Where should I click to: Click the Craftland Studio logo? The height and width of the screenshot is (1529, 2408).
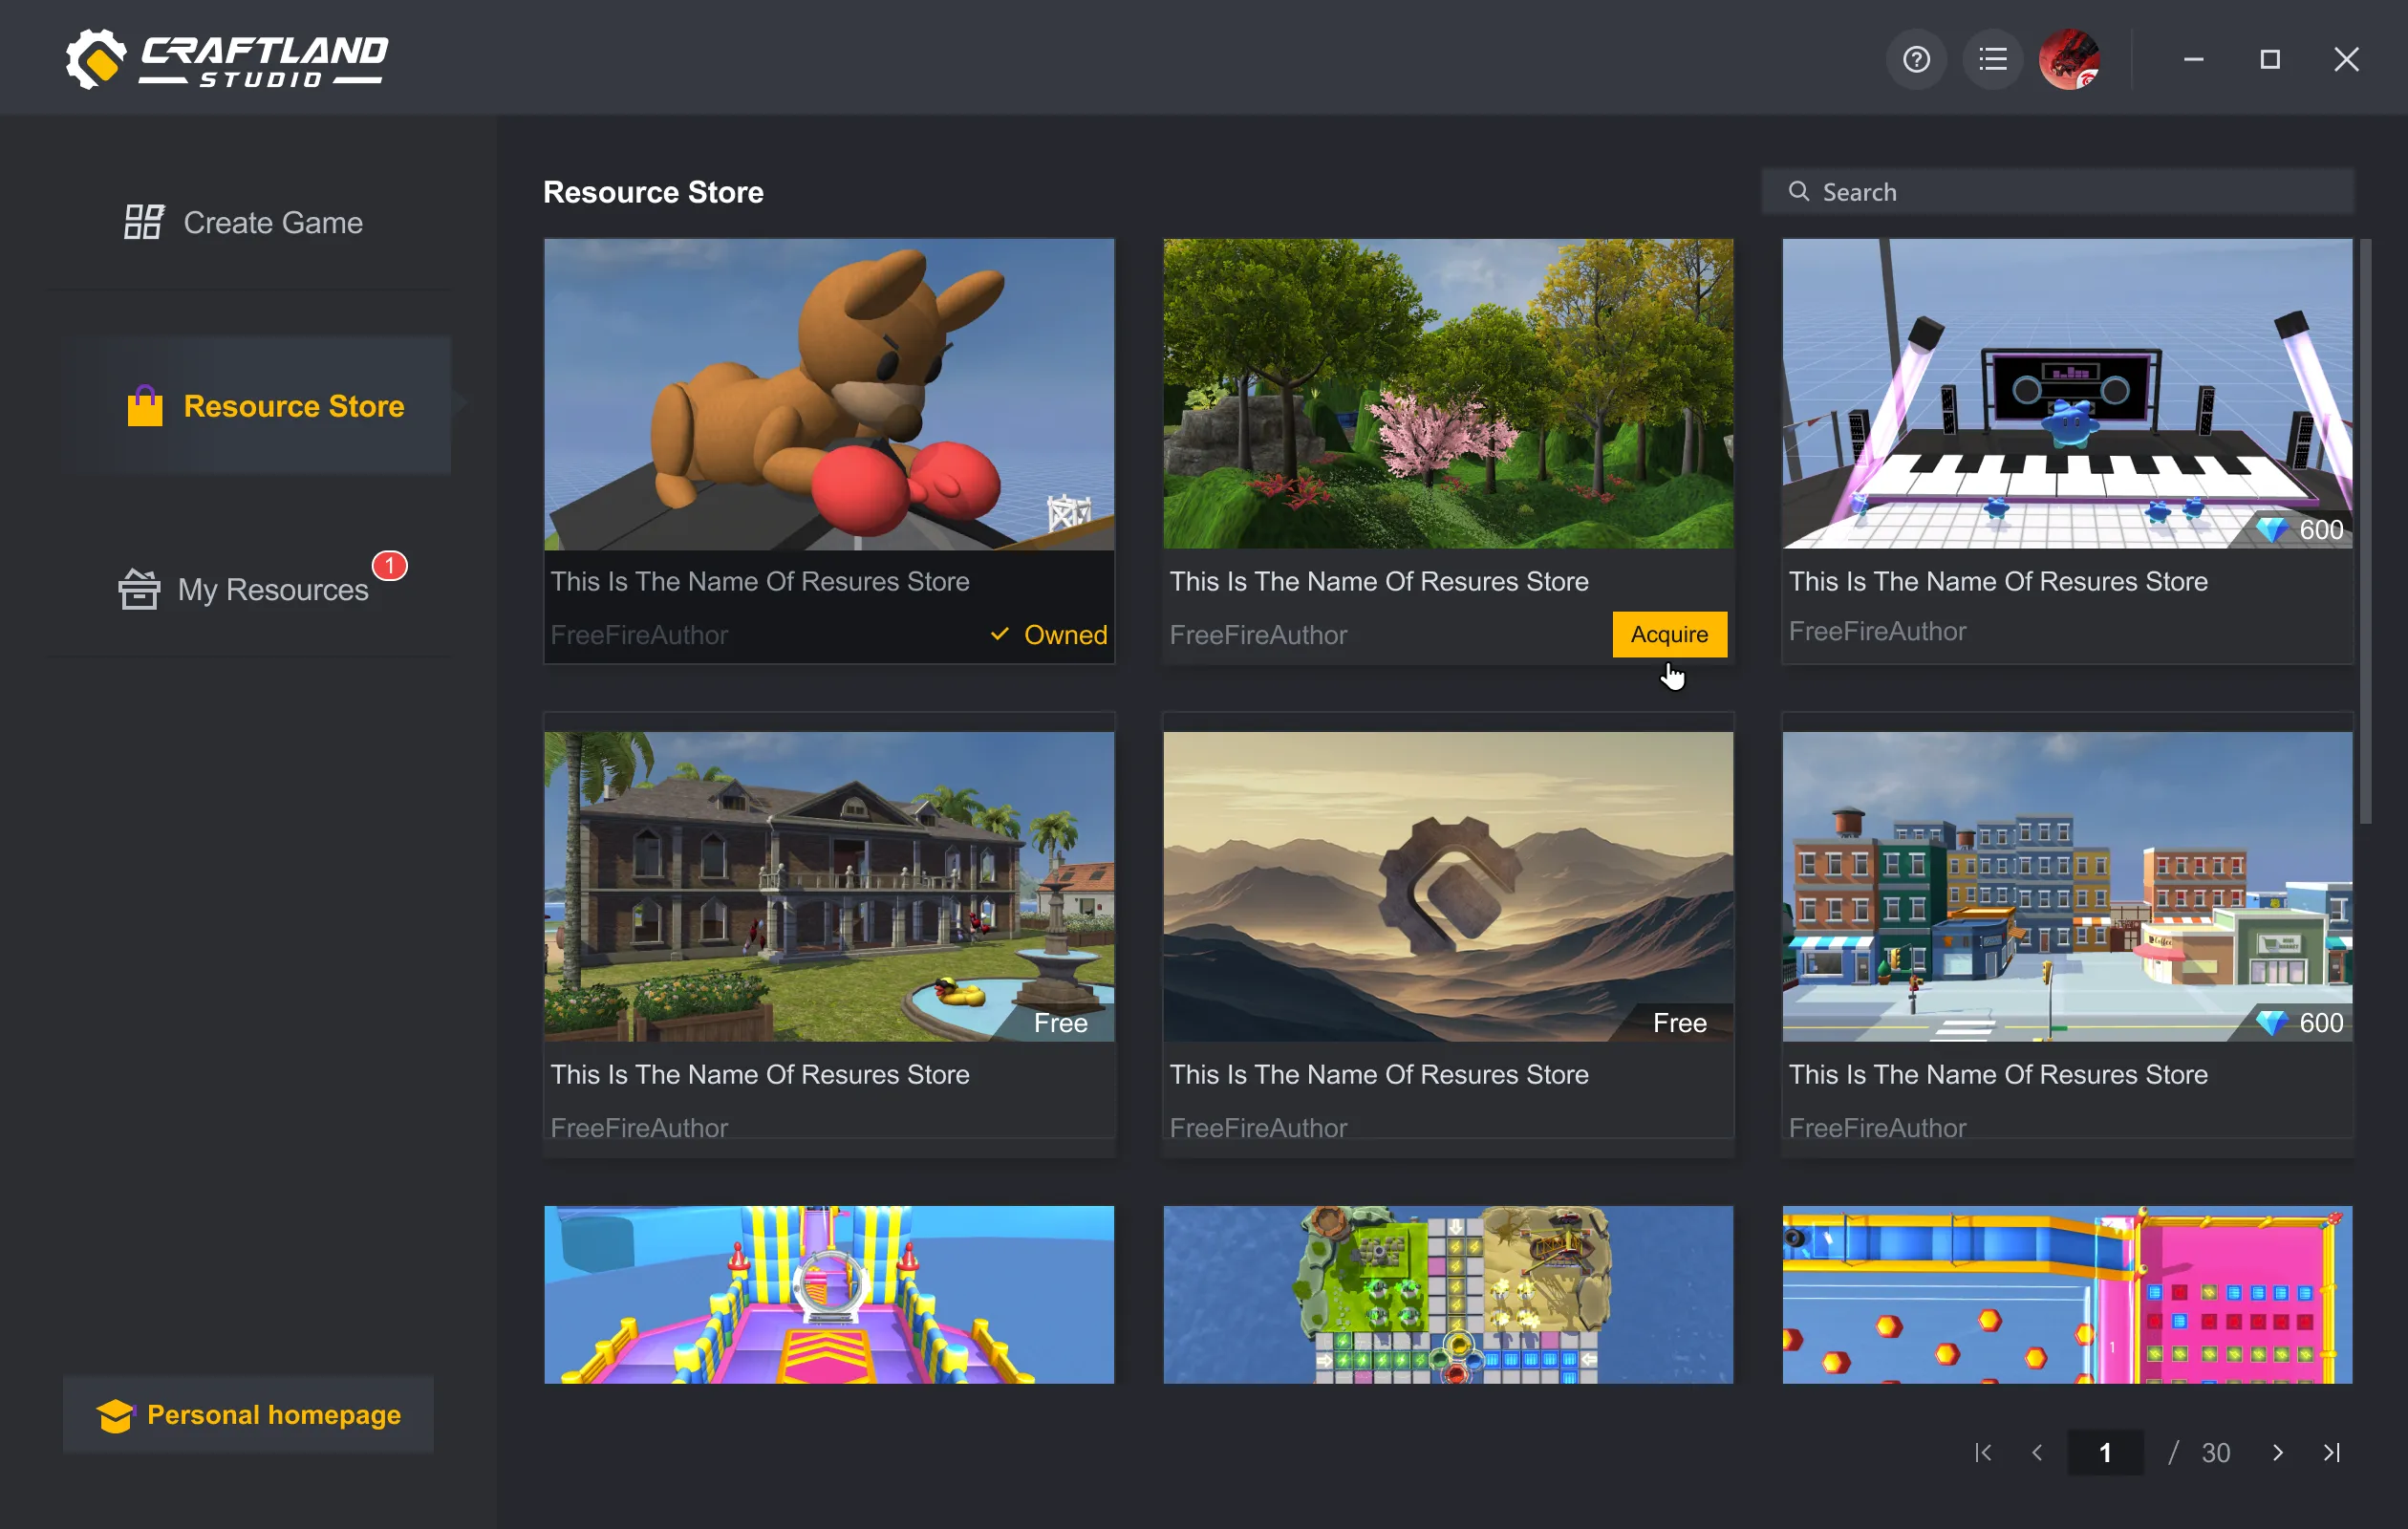pos(227,60)
